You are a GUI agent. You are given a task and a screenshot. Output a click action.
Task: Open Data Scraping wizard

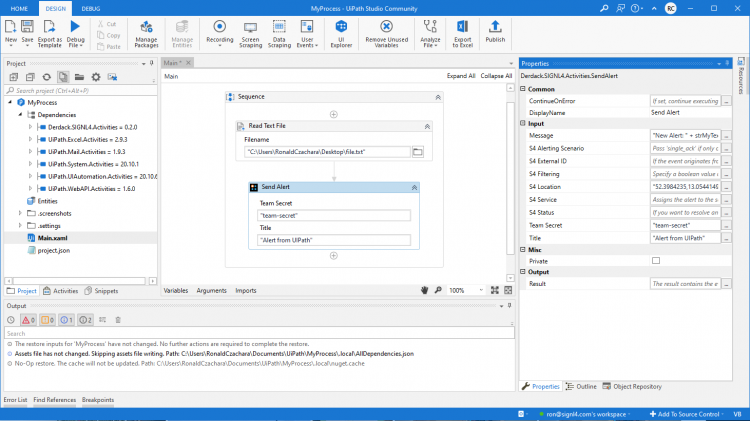(x=279, y=33)
